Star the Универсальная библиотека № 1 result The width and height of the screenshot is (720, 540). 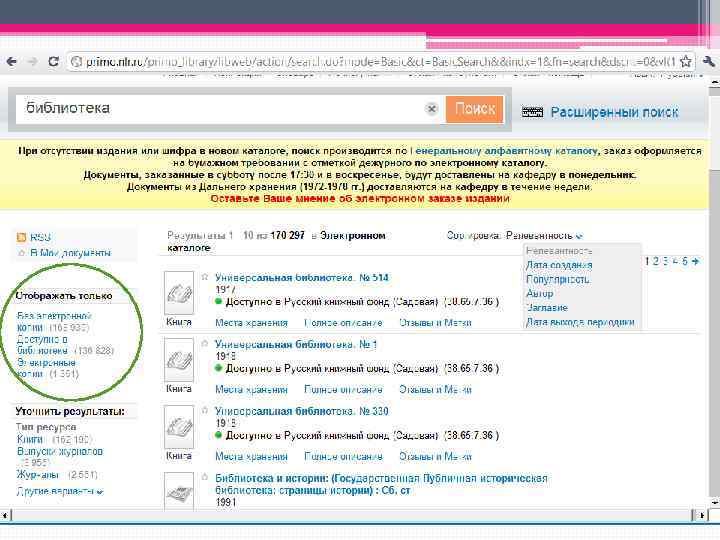pos(205,343)
